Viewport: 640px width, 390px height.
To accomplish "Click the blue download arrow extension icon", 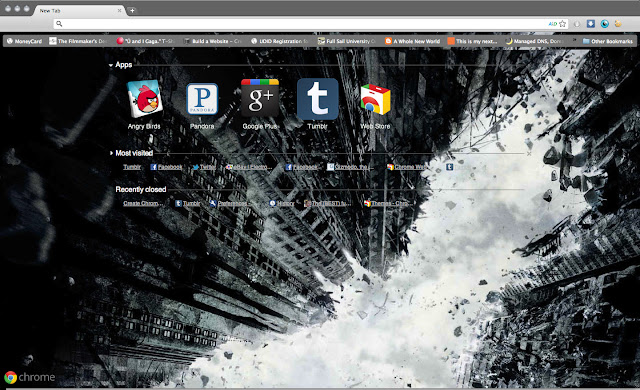I will pos(591,24).
